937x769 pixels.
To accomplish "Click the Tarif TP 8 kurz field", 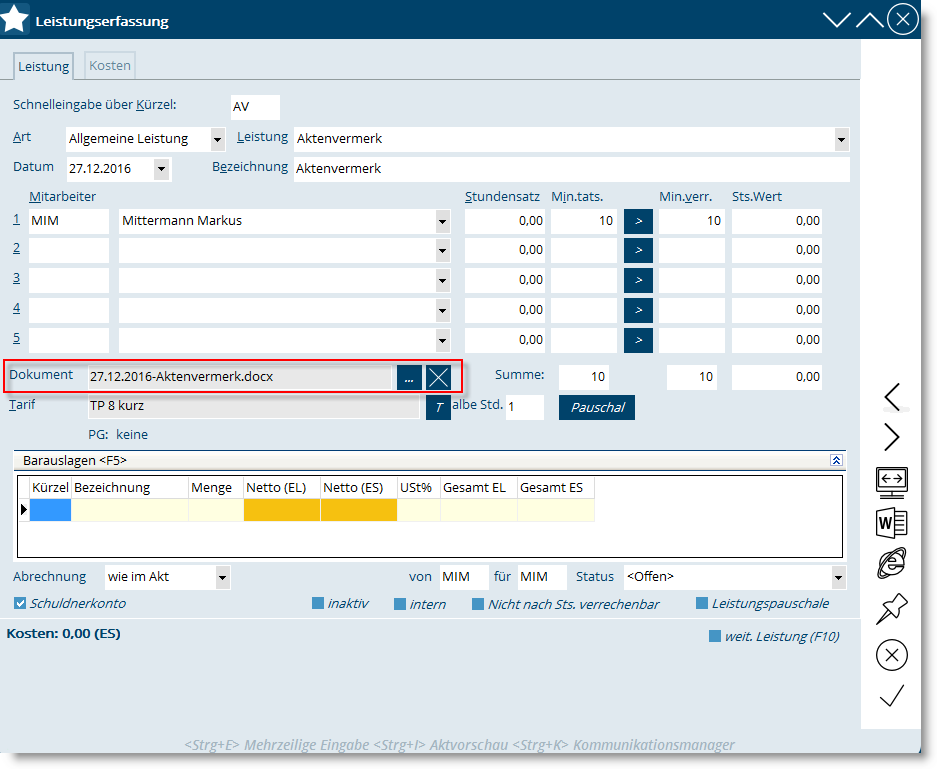I will tap(253, 407).
